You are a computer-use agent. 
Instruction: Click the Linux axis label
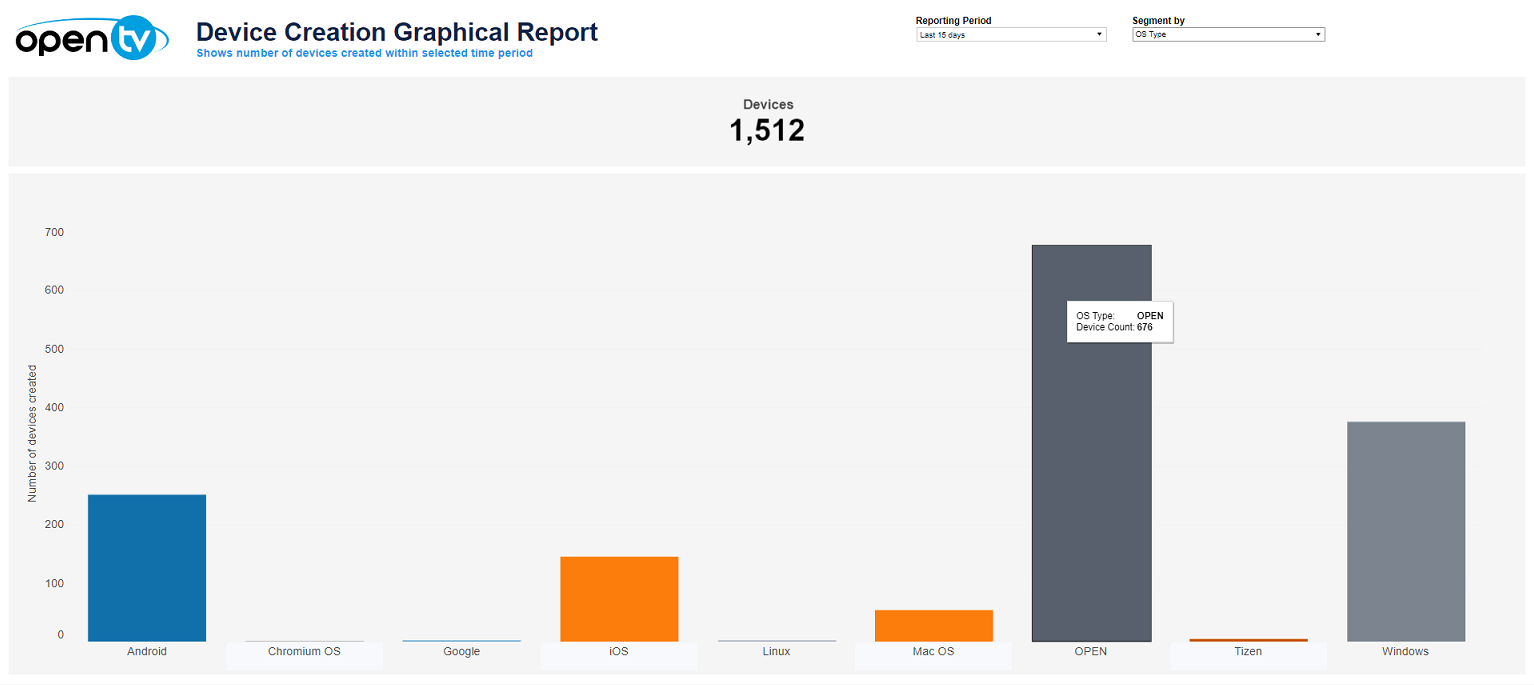click(x=776, y=652)
